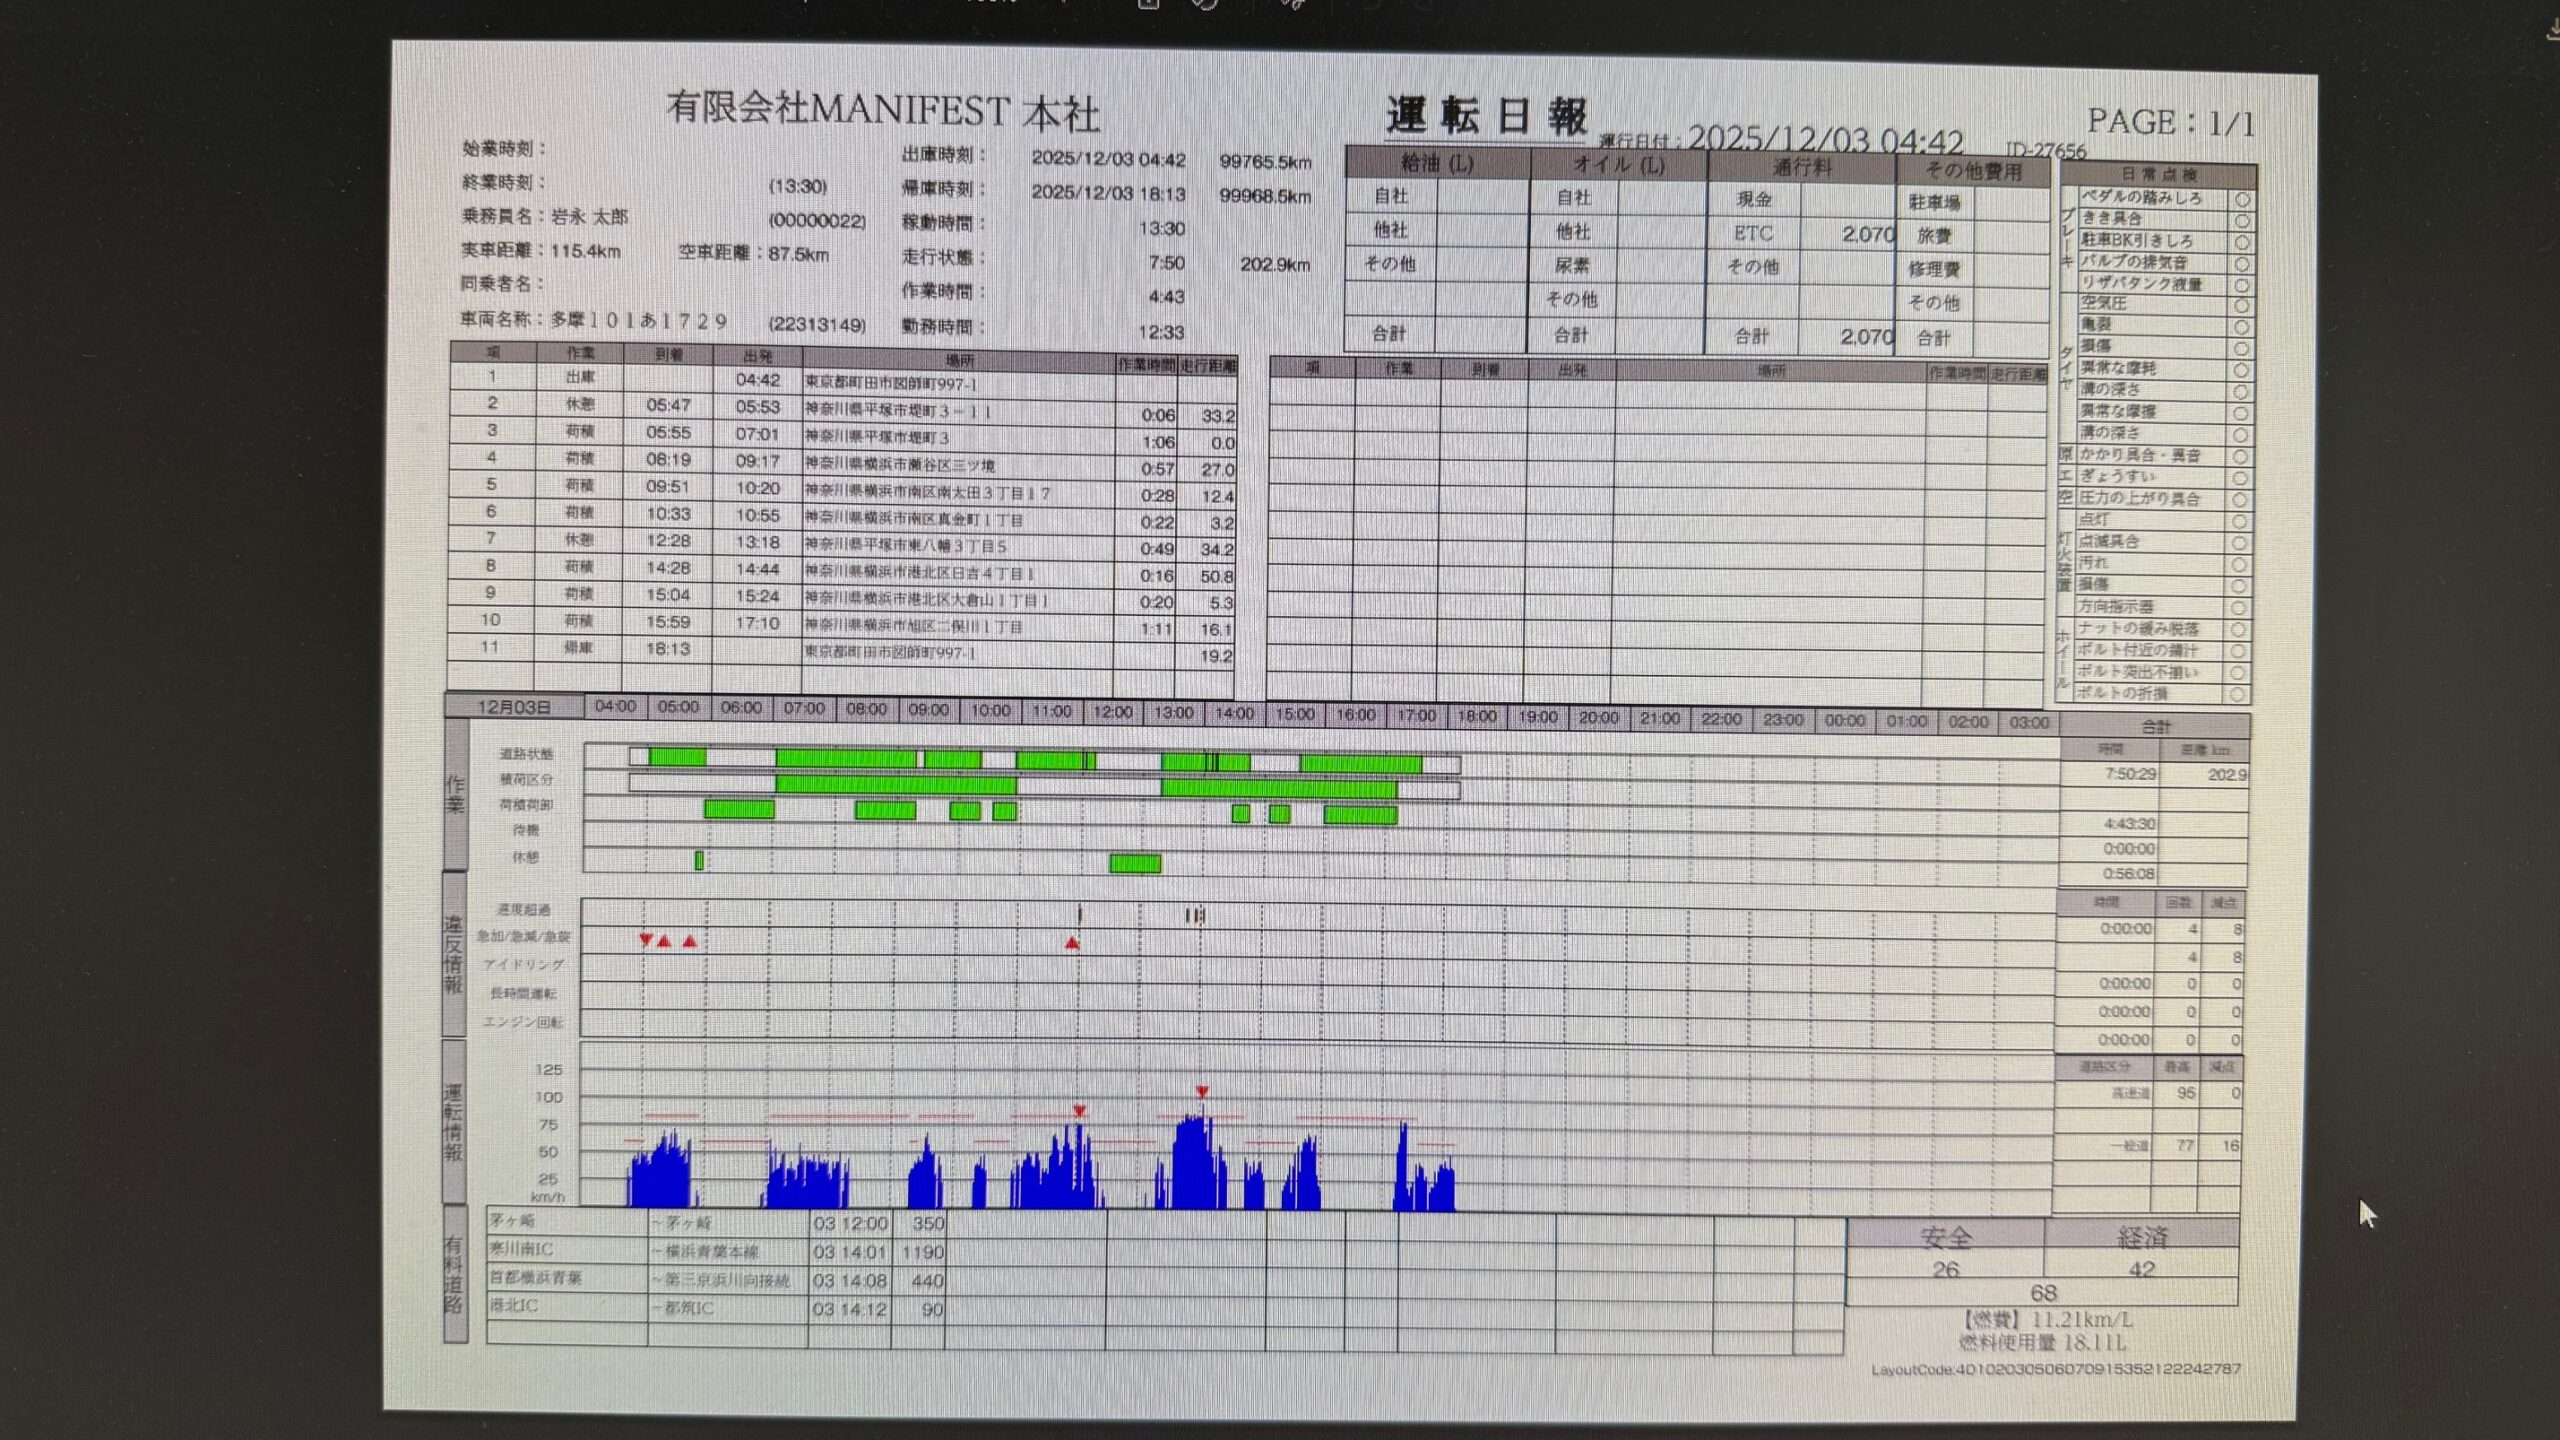Click the 通行料 column header
2560x1440 pixels.
pos(1801,168)
